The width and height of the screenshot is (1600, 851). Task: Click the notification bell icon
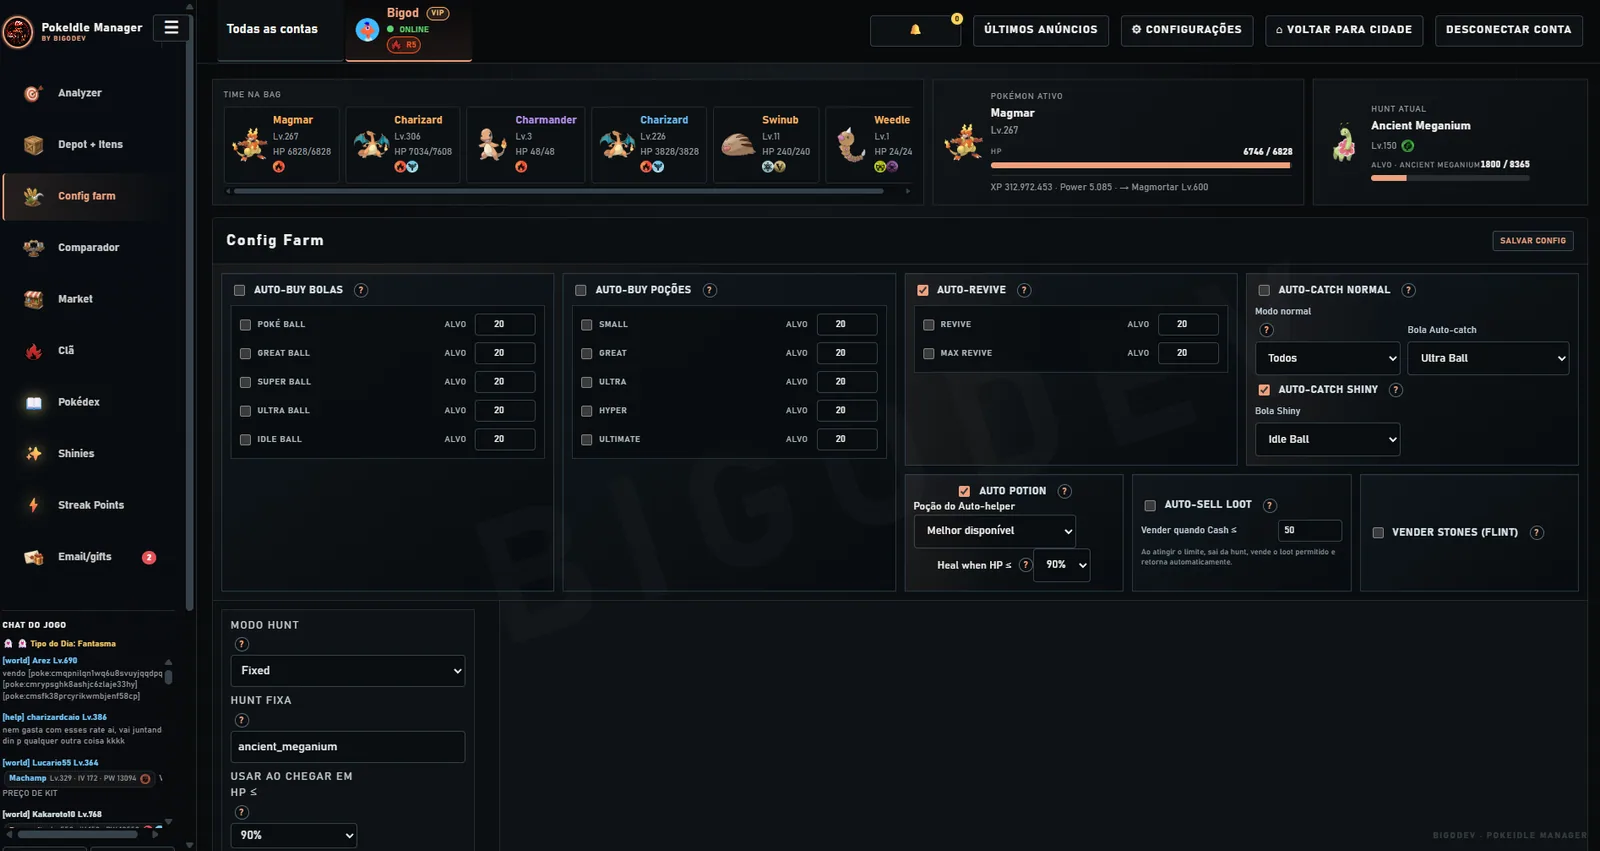[x=915, y=30]
